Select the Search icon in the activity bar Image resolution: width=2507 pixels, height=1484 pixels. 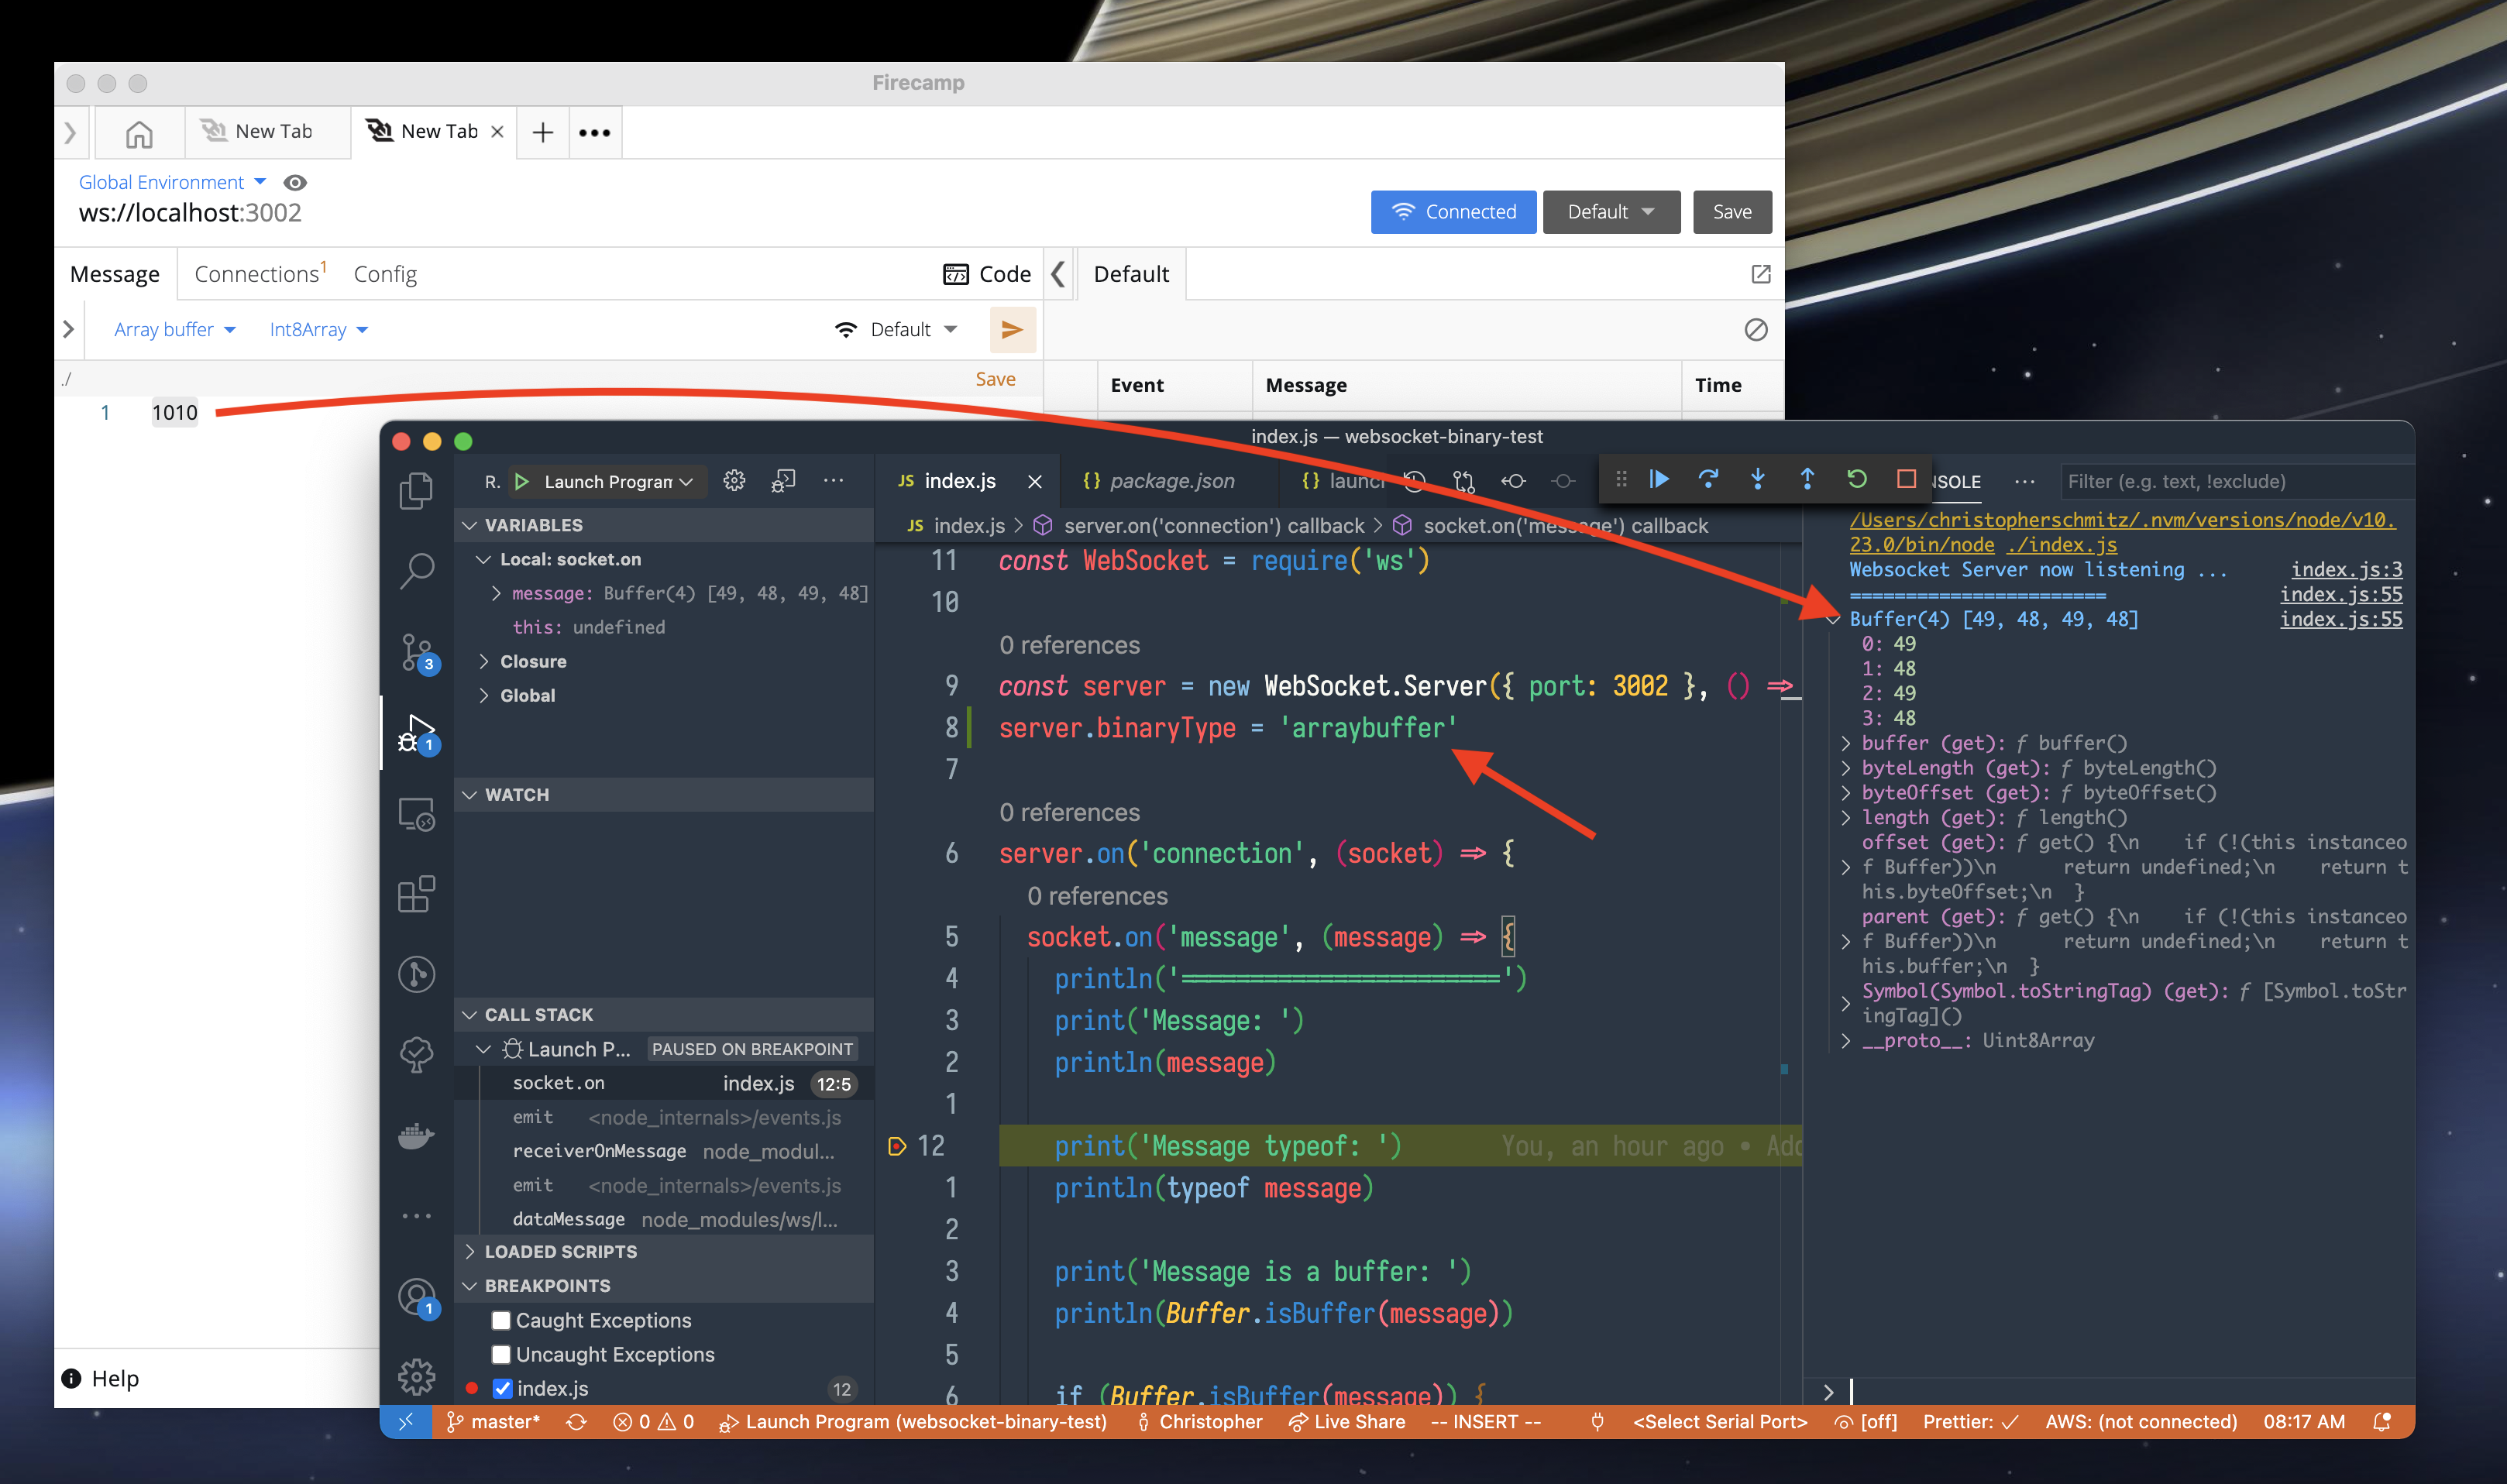[417, 570]
